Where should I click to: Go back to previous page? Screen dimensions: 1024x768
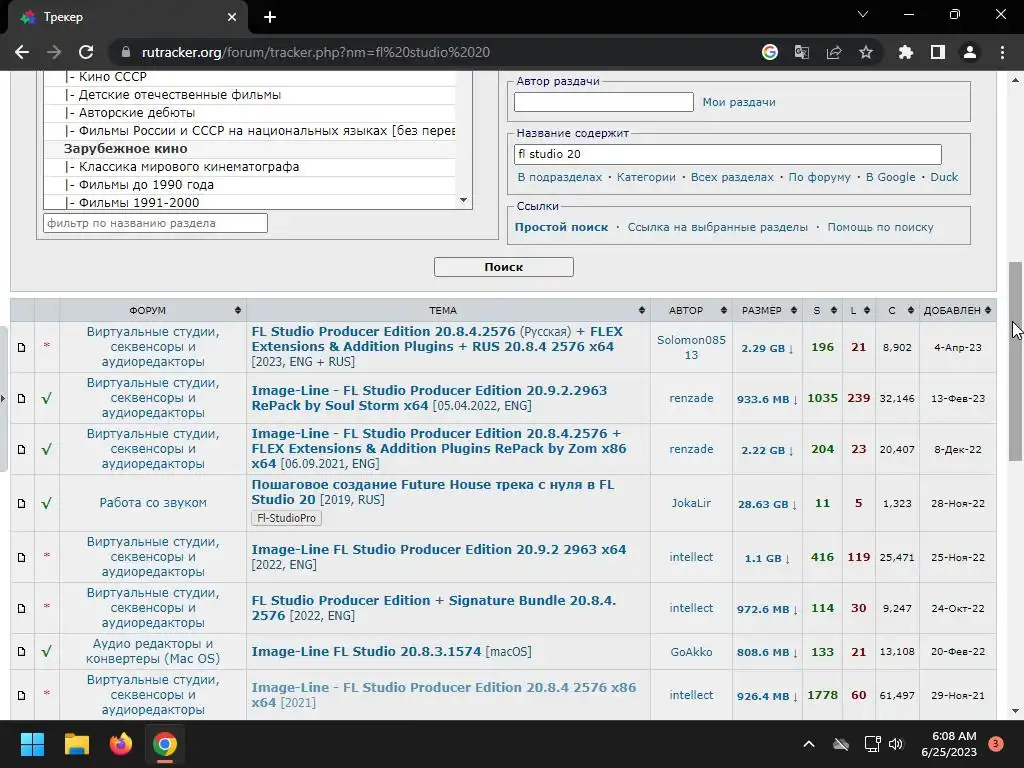coord(22,52)
